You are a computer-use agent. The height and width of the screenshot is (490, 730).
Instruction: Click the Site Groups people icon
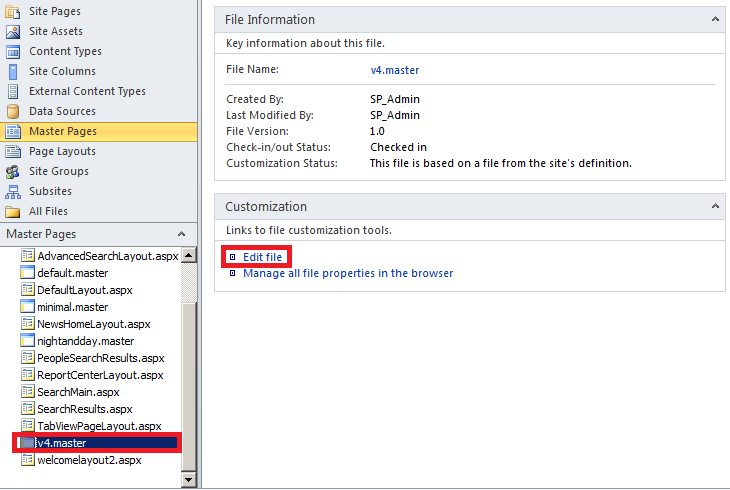(13, 172)
